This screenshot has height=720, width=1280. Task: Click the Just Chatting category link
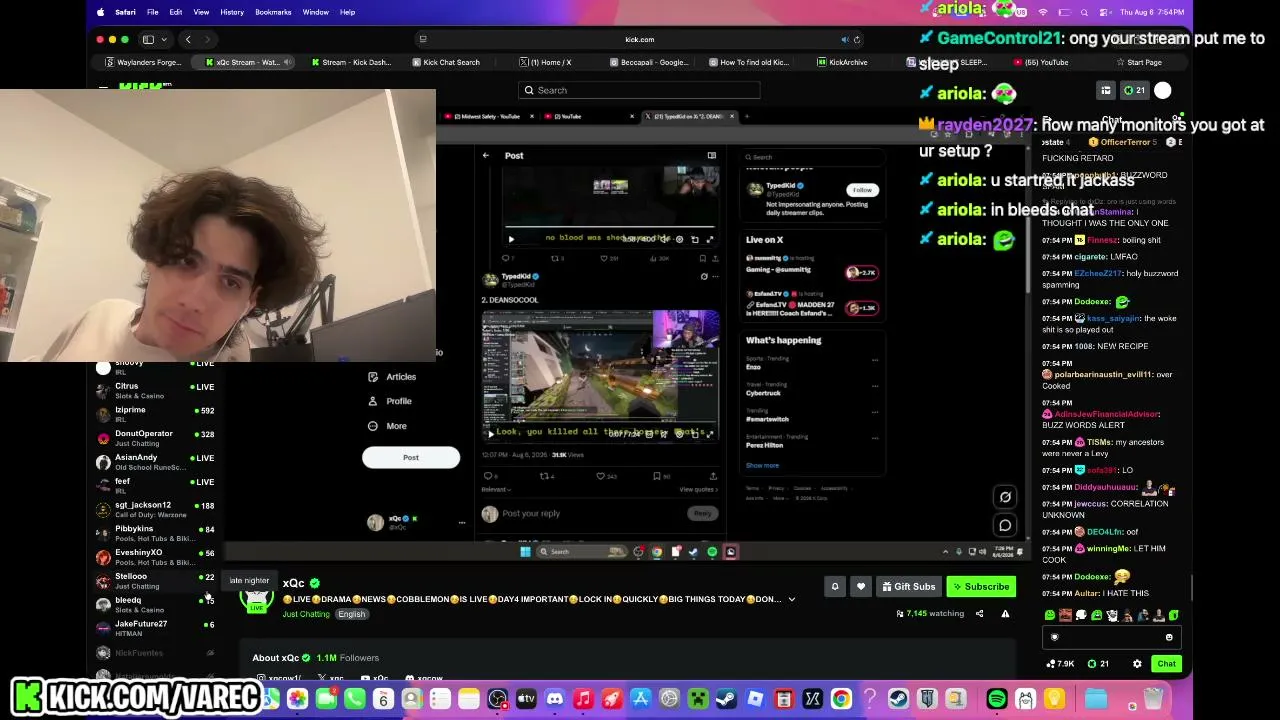click(306, 614)
